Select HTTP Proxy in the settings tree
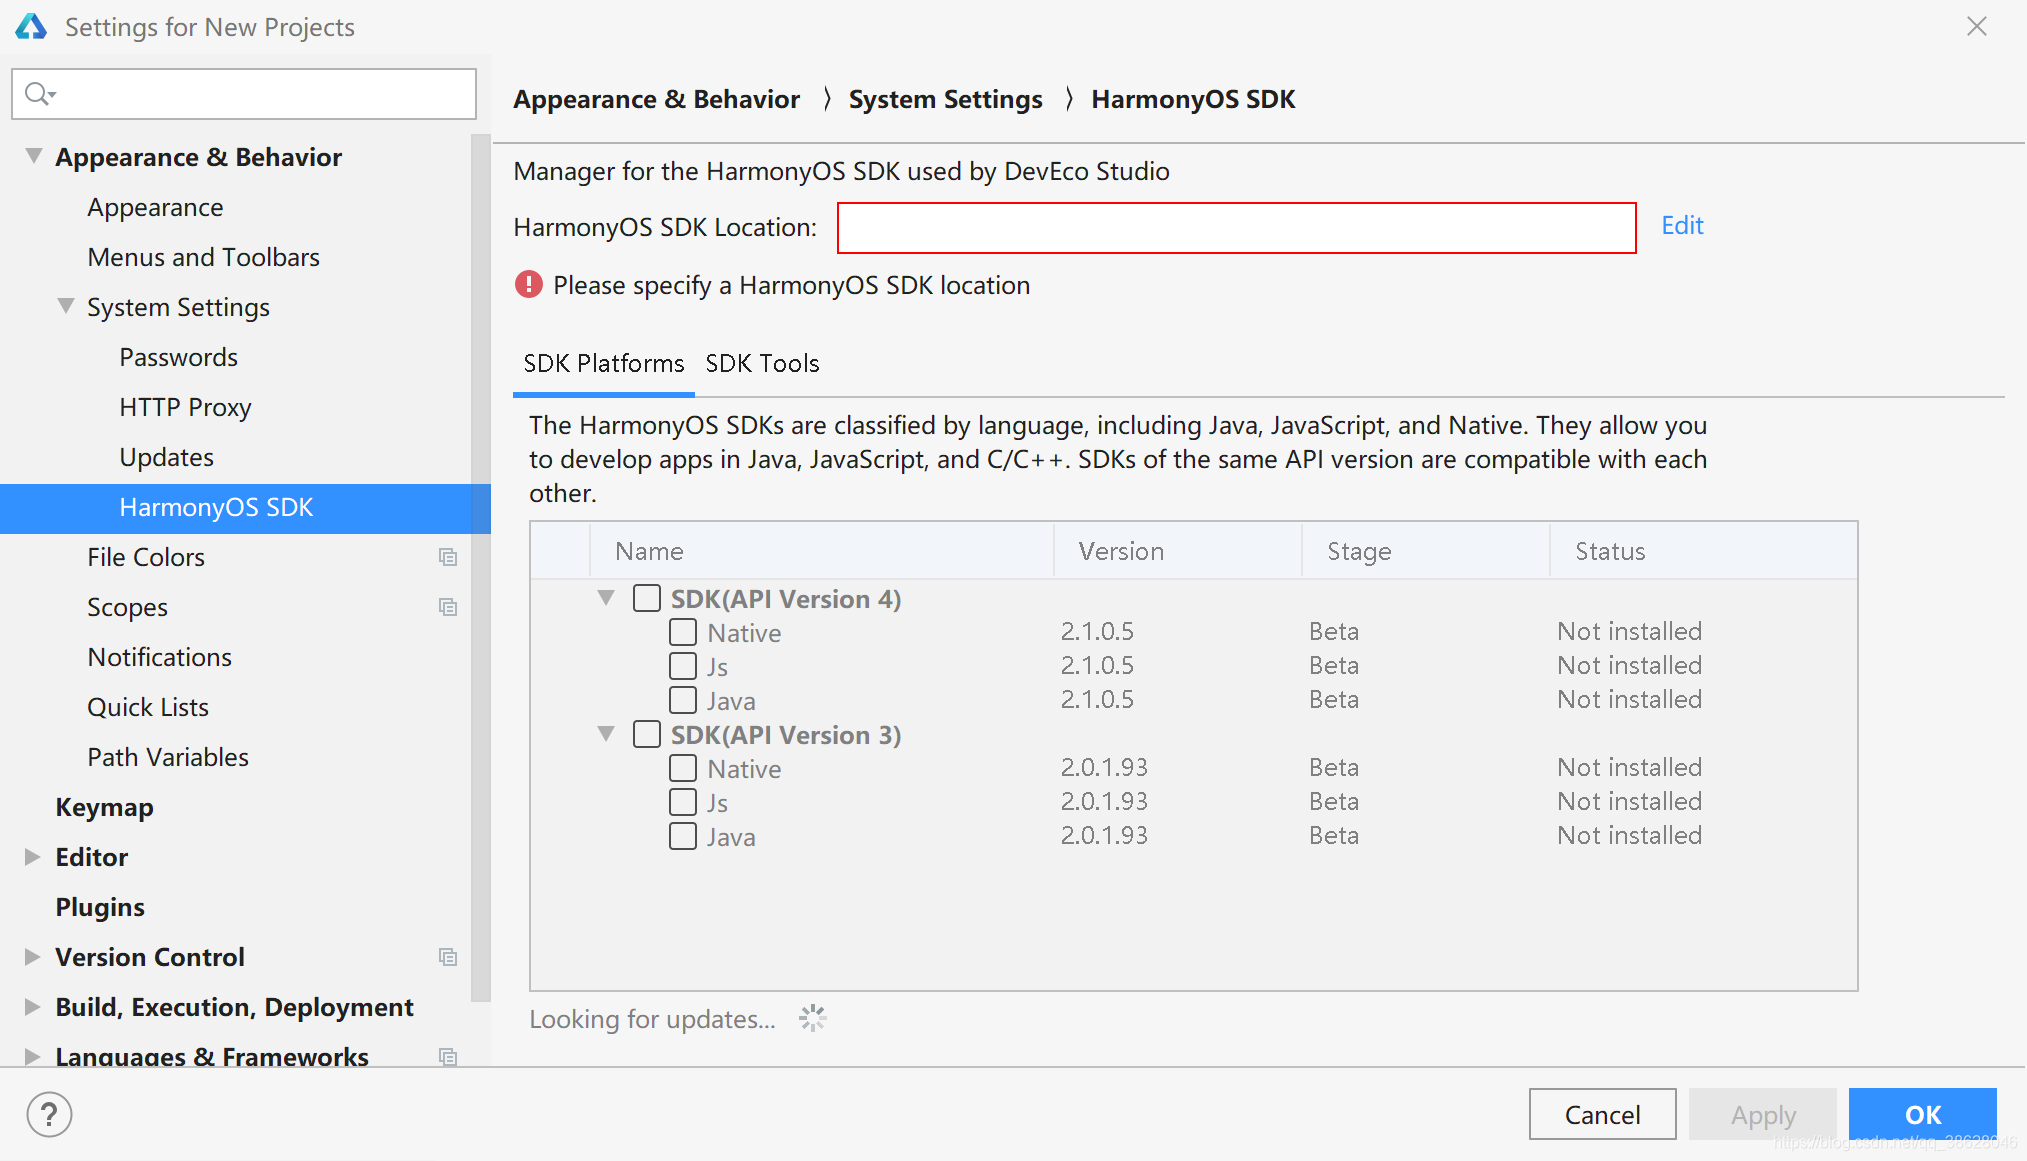 coord(185,407)
